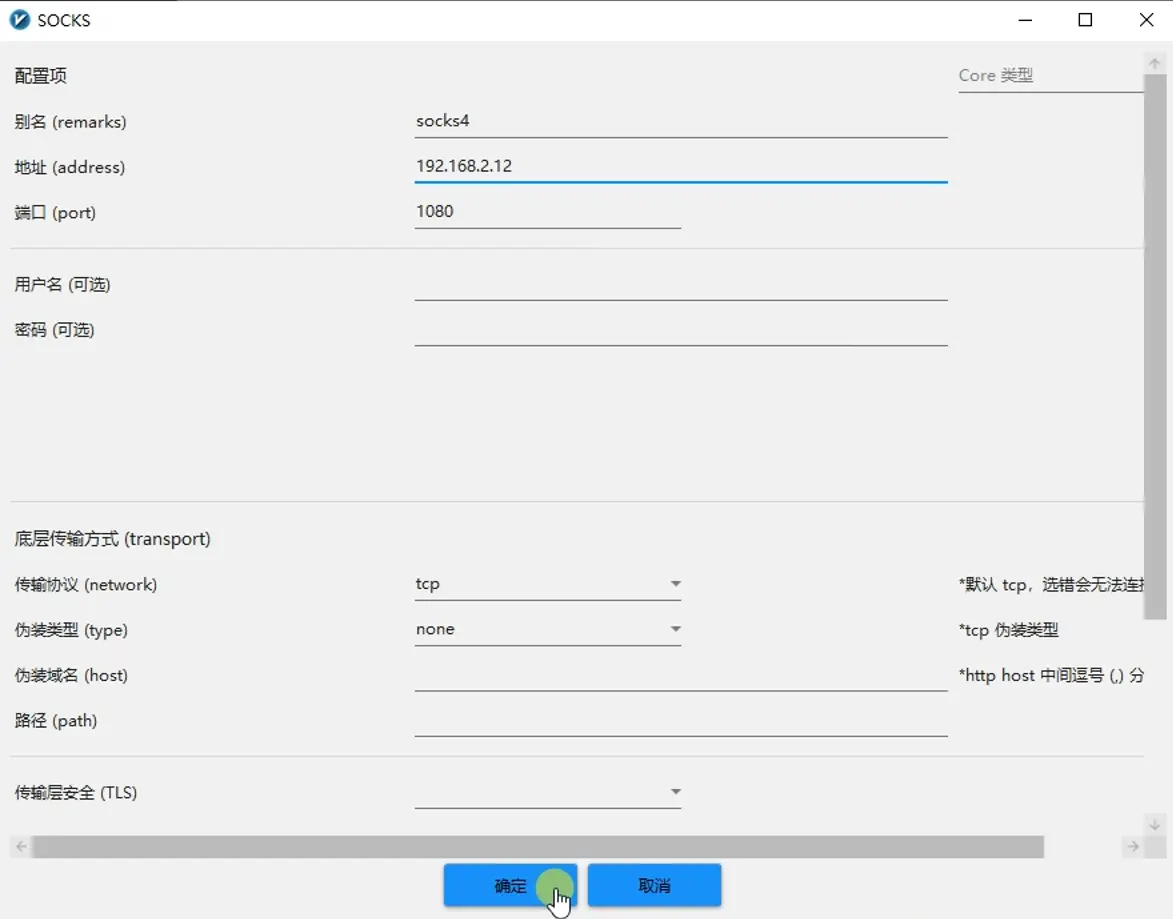
Task: Click the address field showing 192.168.2.12
Action: (x=681, y=166)
